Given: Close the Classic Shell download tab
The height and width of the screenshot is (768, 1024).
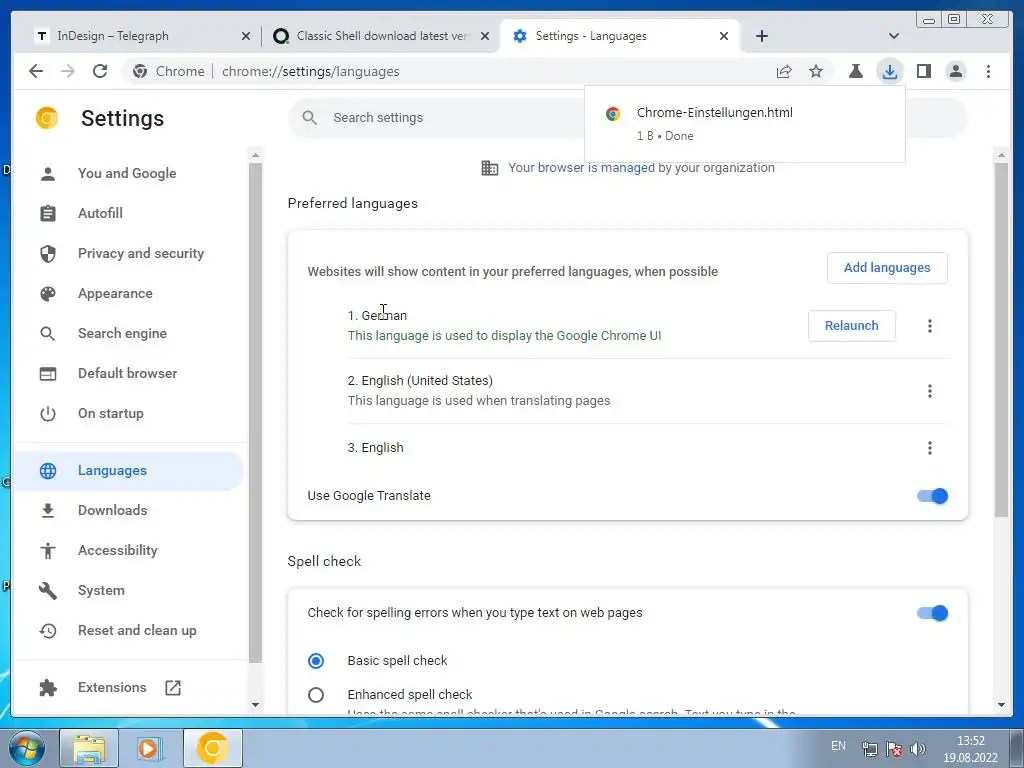Looking at the screenshot, I should (x=485, y=37).
